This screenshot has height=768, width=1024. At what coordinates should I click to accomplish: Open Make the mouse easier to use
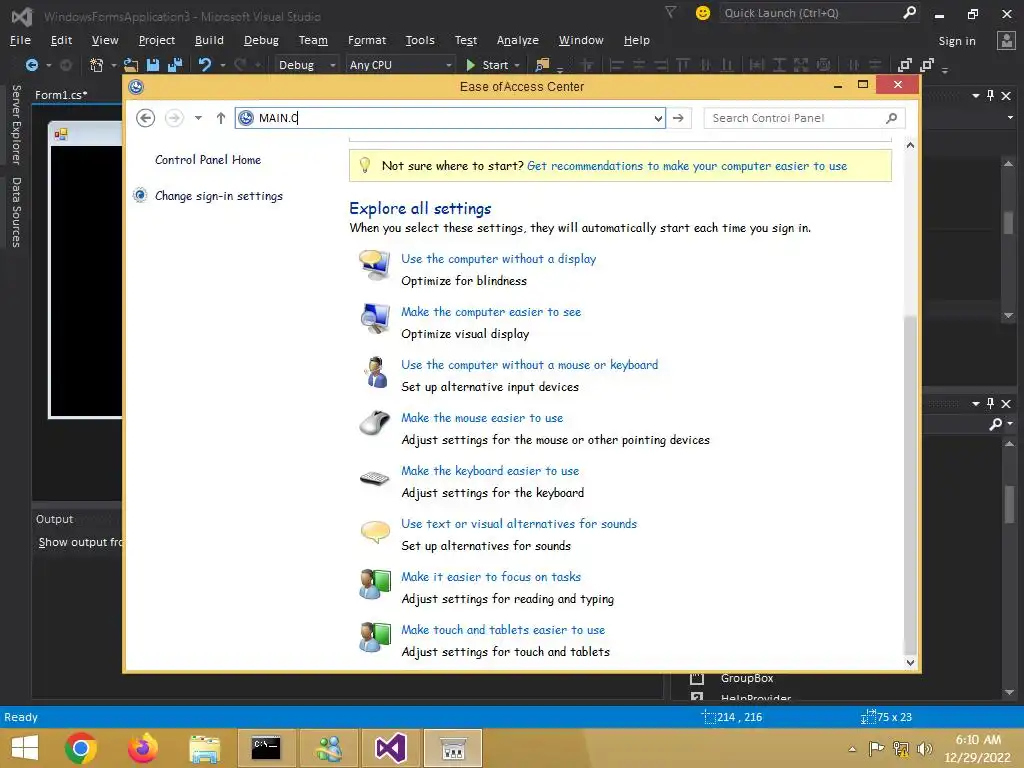[x=482, y=417]
